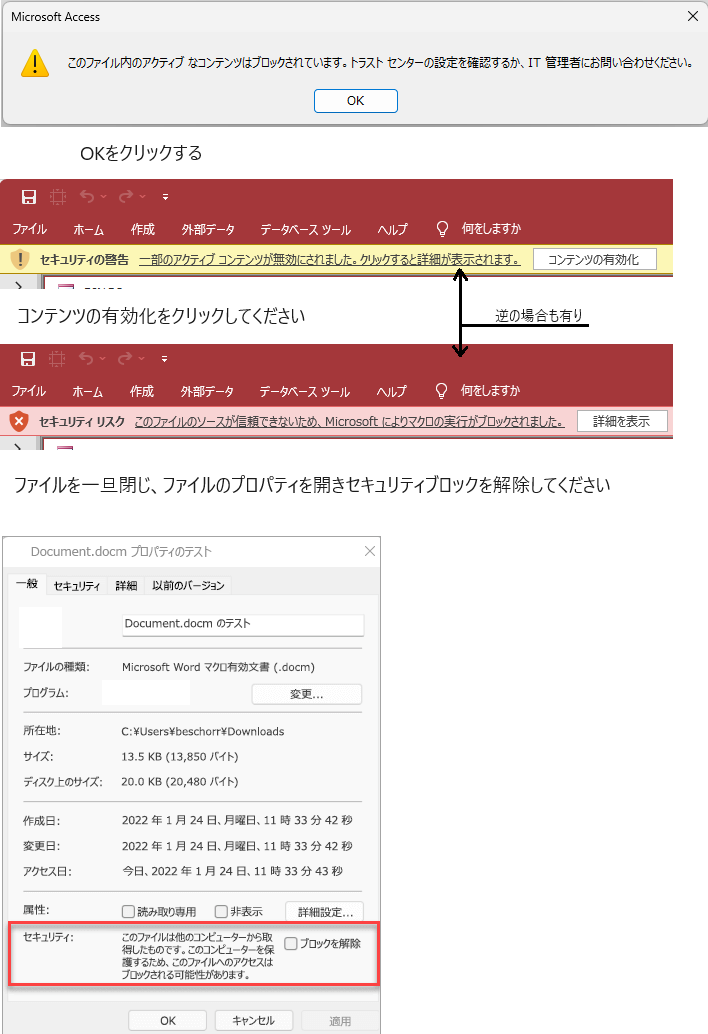The image size is (708, 1034).
Task: Open the Undo dropdown in lower Access toolbar
Action: (102, 359)
